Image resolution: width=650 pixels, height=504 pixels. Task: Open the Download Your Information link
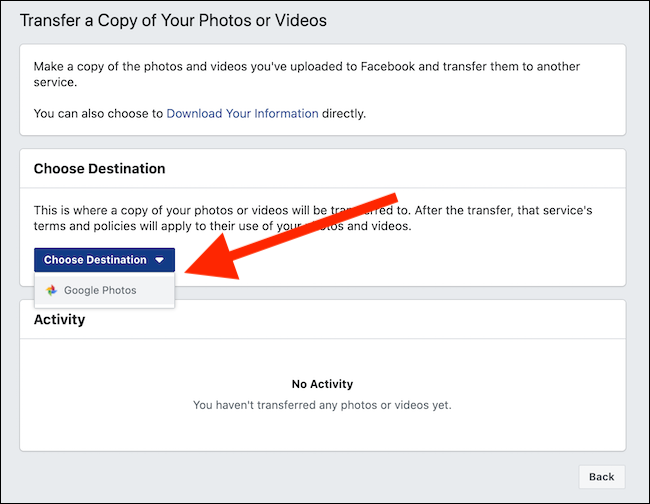coord(242,114)
